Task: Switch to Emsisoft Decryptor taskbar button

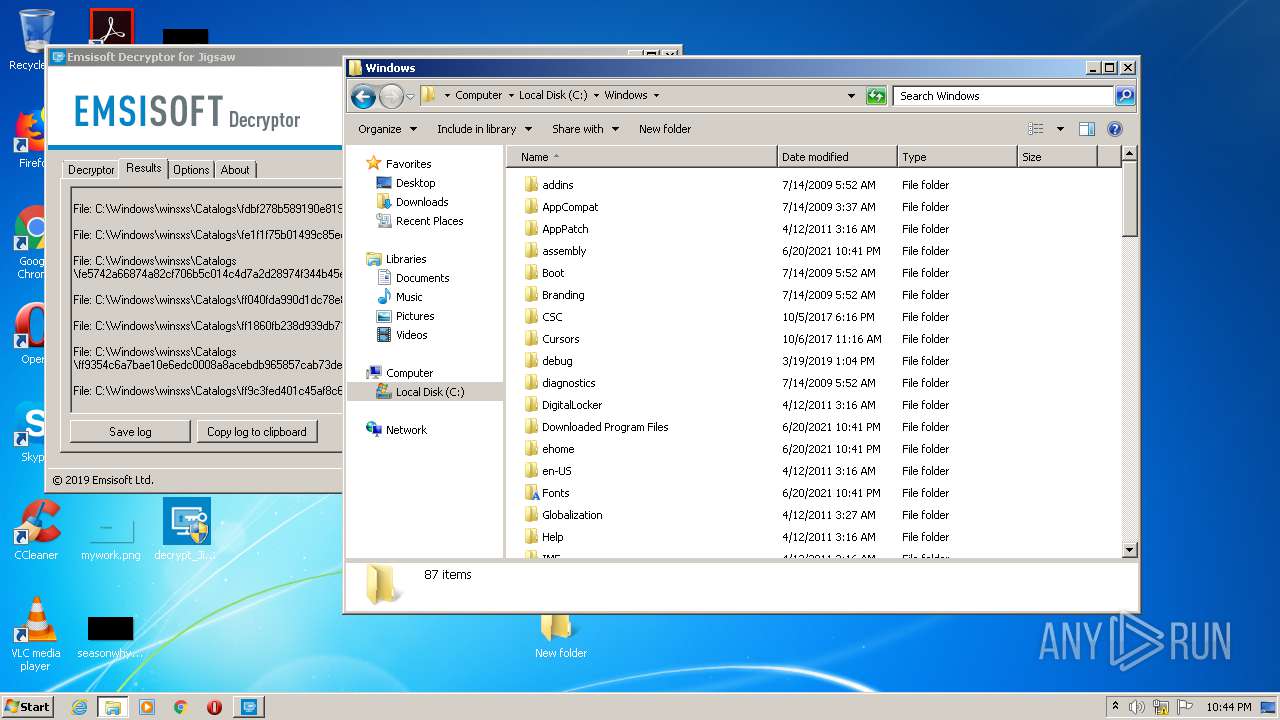Action: click(248, 707)
